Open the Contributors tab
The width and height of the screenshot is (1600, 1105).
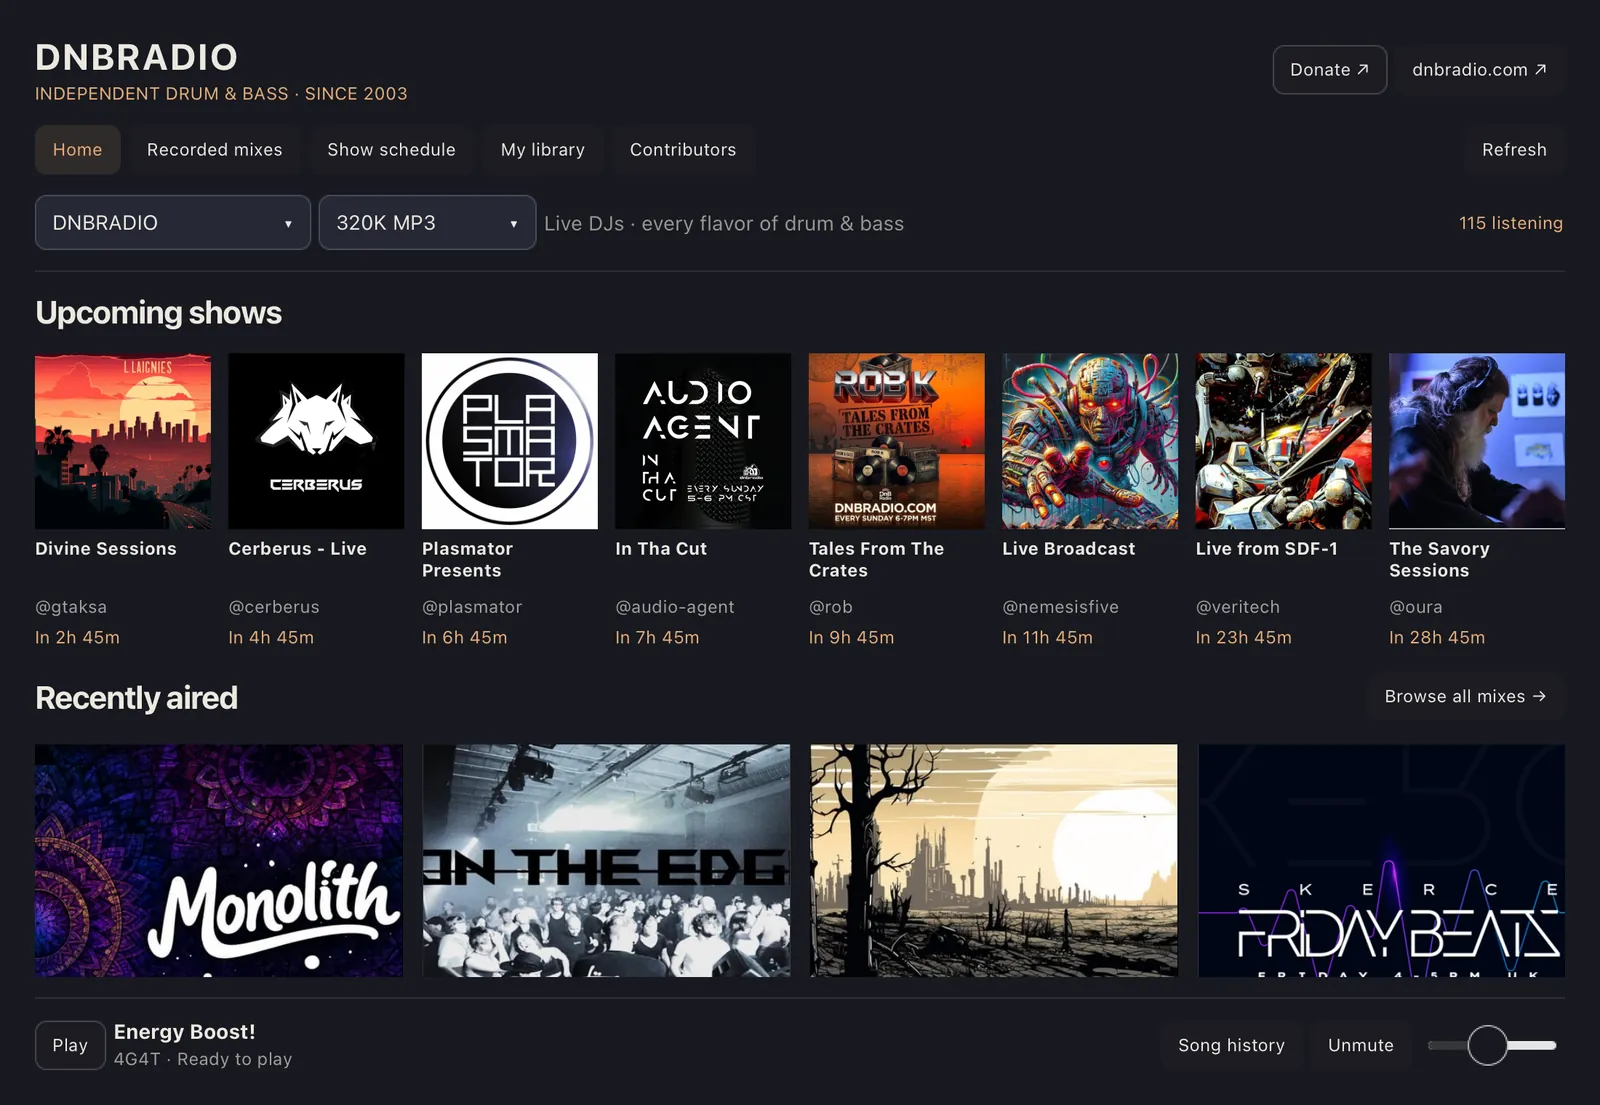coord(683,150)
